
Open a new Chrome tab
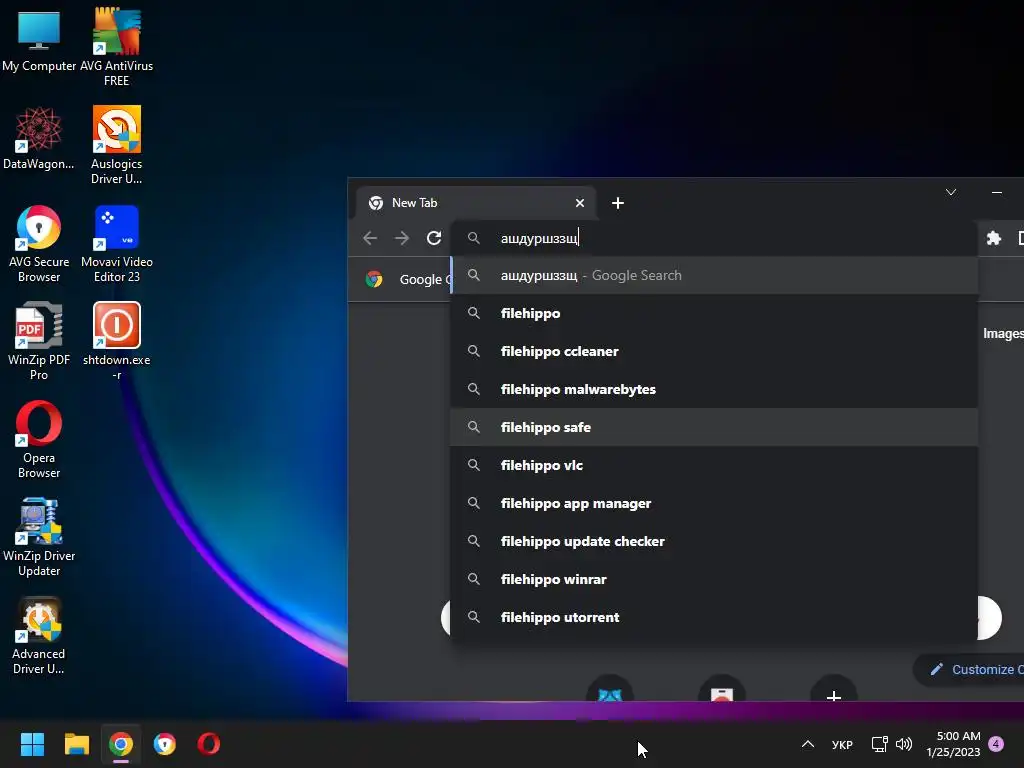tap(618, 203)
